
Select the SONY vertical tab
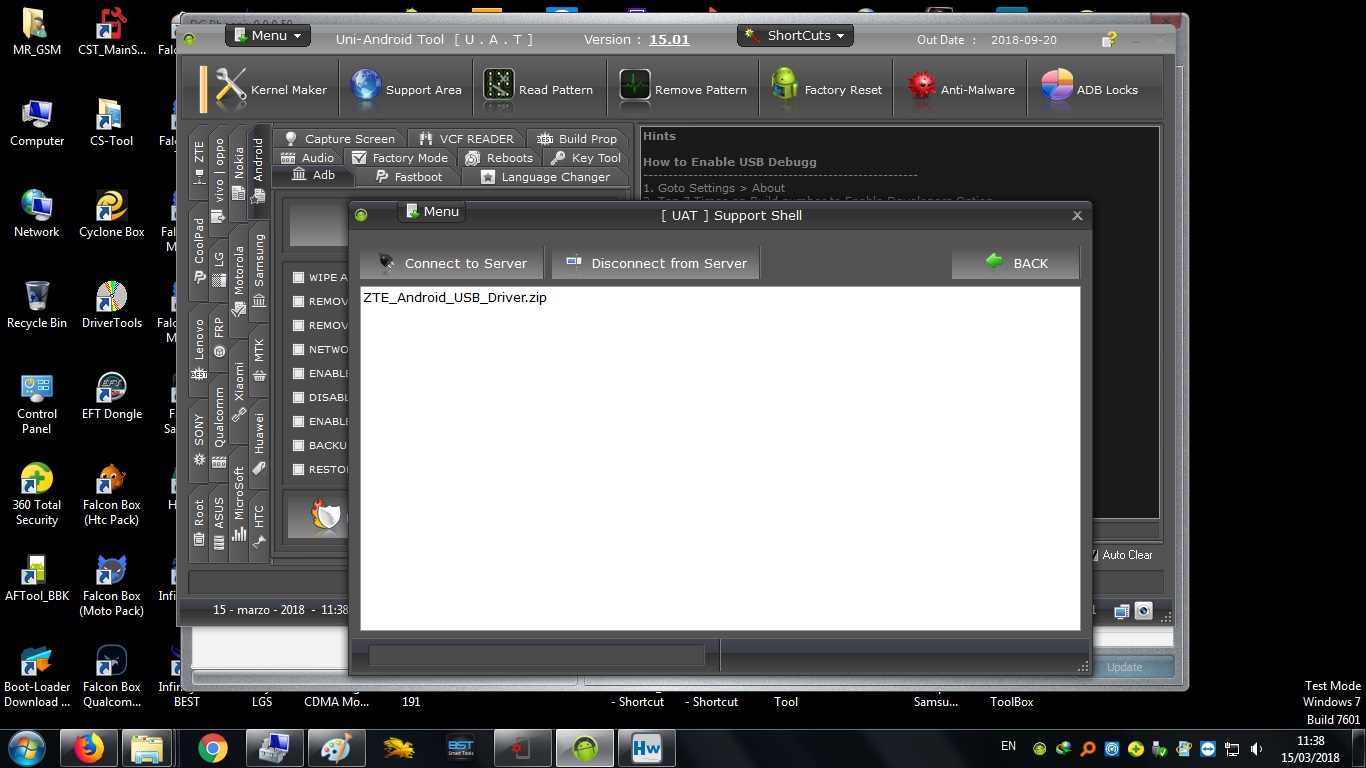[199, 438]
